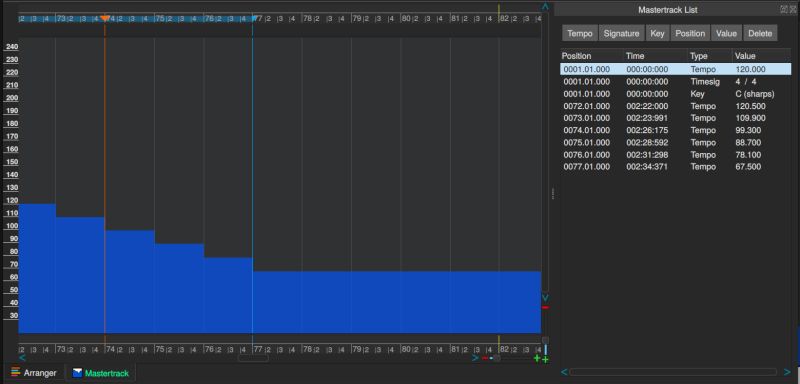Click time 002:34:371 in the list
The height and width of the screenshot is (384, 800).
click(x=647, y=167)
